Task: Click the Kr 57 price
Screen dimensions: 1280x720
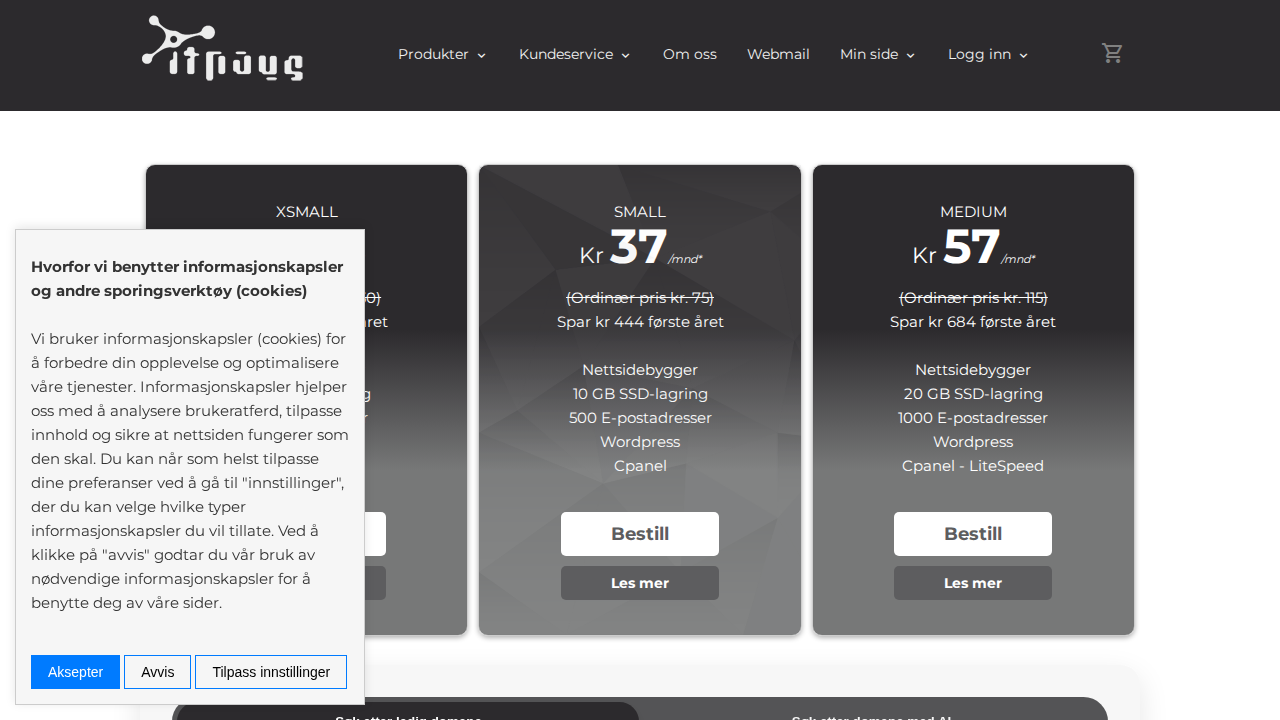Action: [973, 248]
